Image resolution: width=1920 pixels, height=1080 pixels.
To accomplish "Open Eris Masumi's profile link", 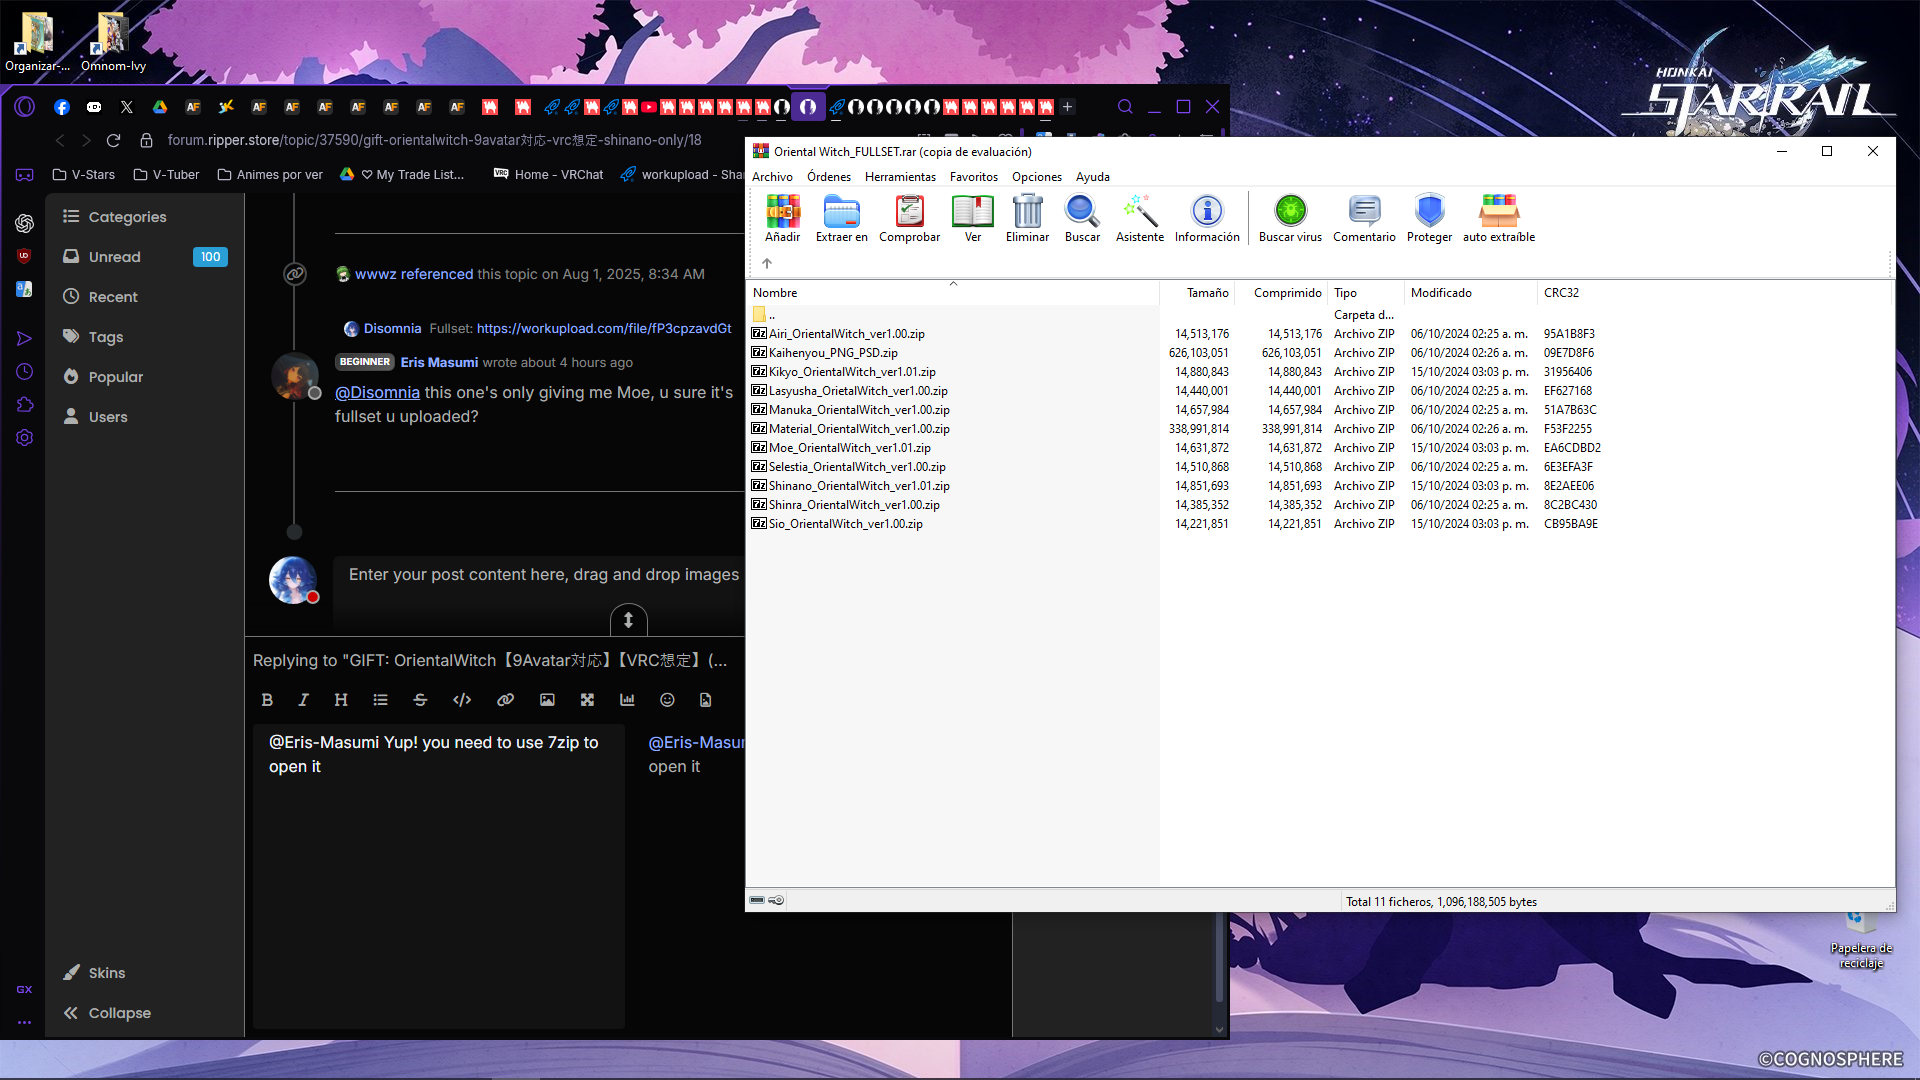I will click(439, 363).
